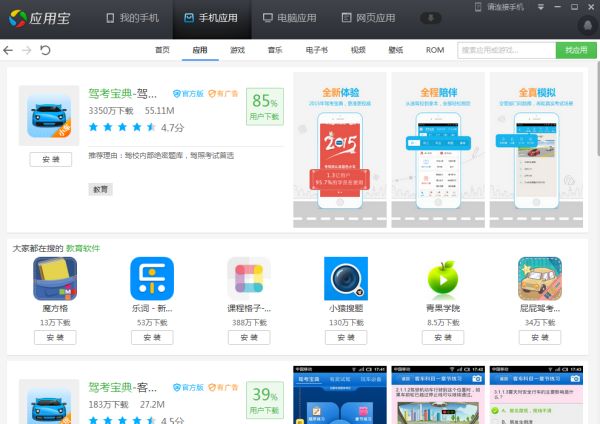Open the 网页应用 tab
The height and width of the screenshot is (424, 600).
tap(368, 18)
